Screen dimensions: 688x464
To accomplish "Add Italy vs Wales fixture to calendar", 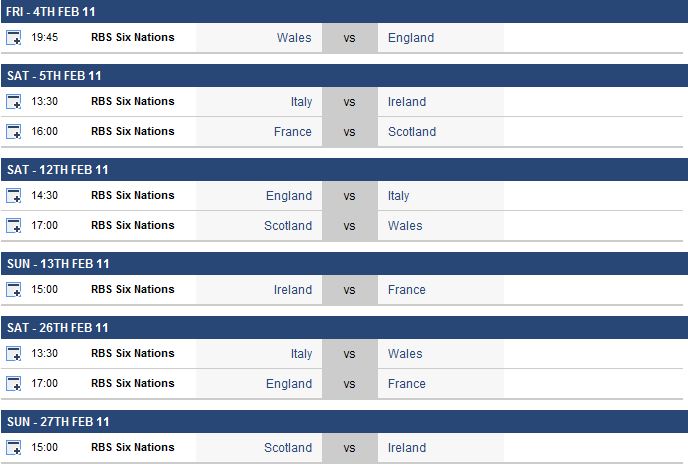I will pyautogui.click(x=14, y=354).
